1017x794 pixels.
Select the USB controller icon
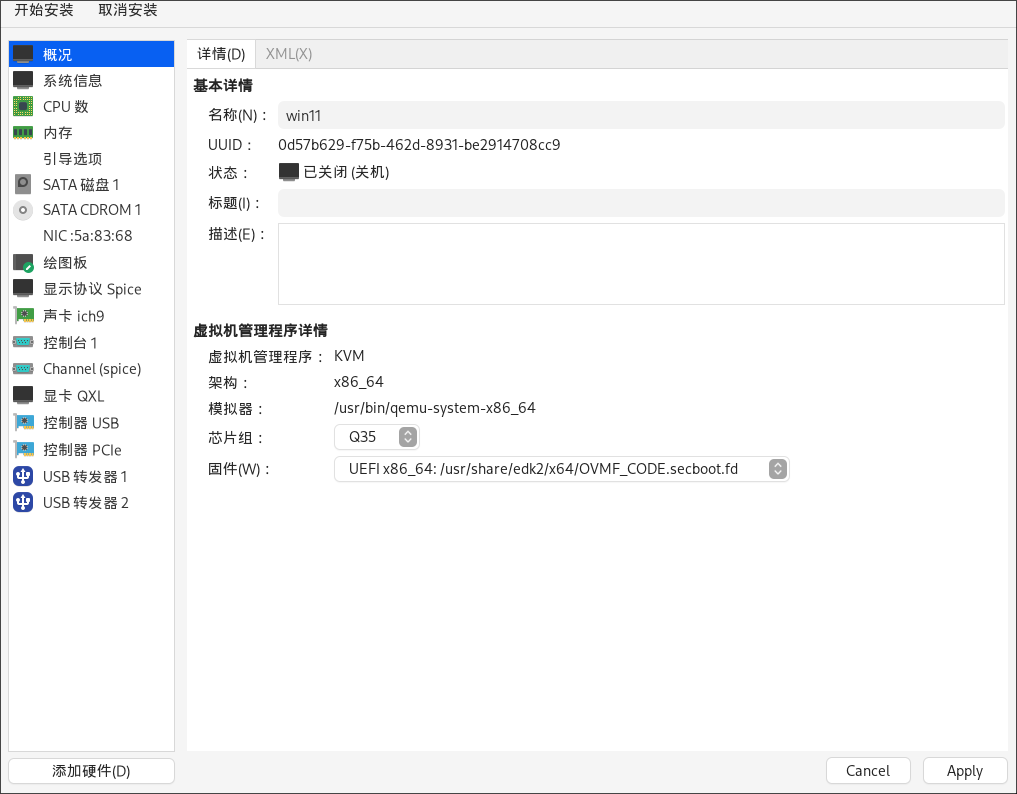tap(23, 423)
